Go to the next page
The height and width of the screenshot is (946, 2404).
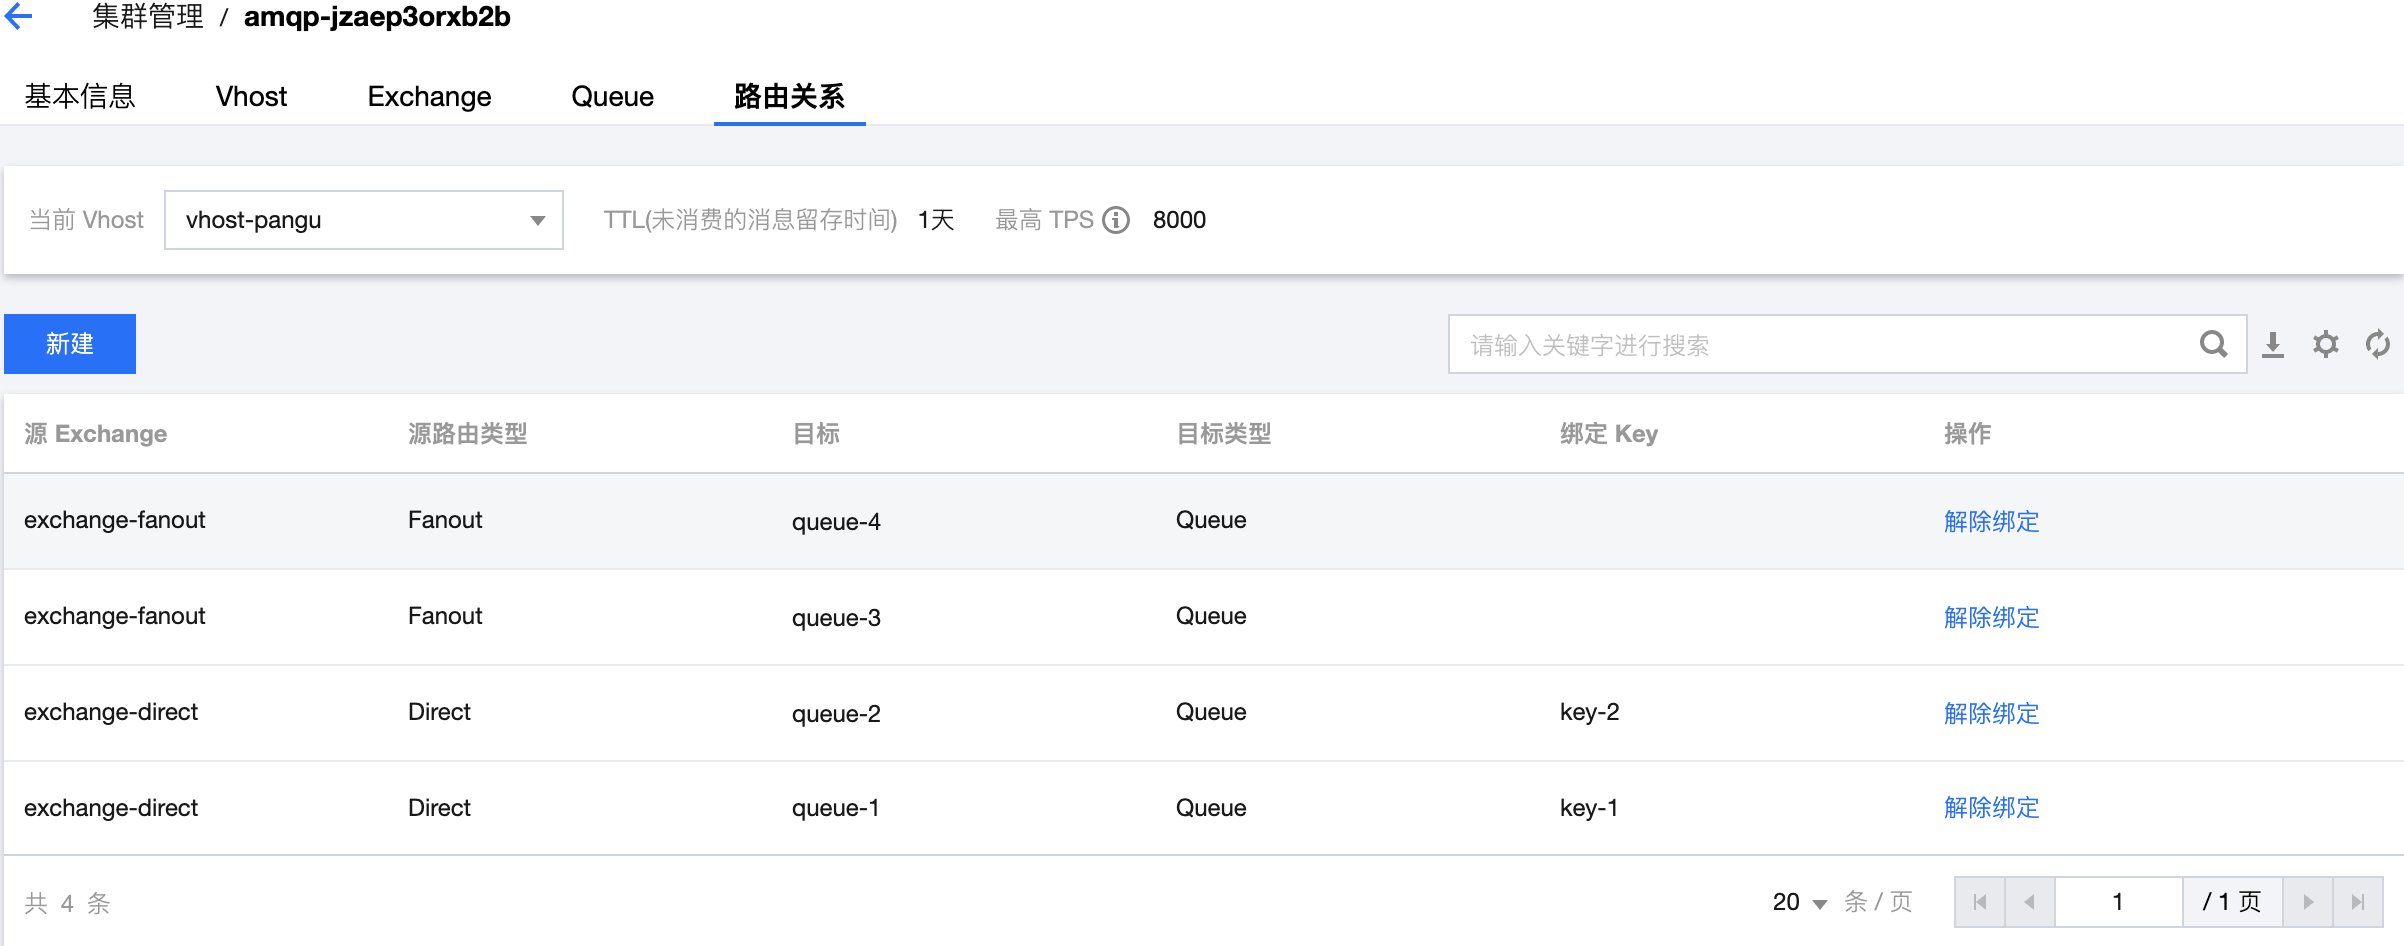point(2308,902)
